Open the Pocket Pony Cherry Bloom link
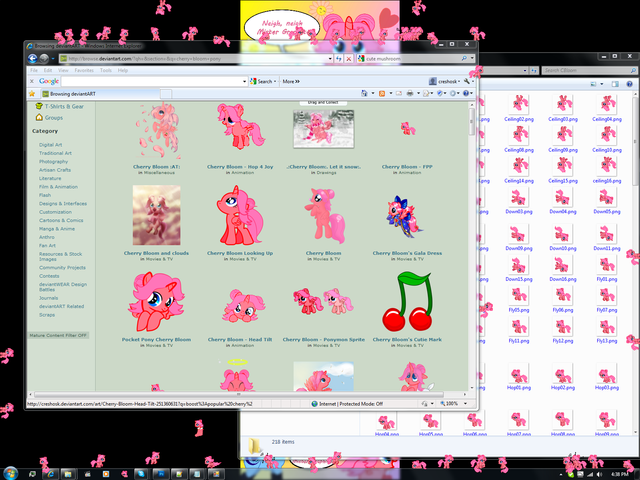Screen dimensions: 640x480 156,339
